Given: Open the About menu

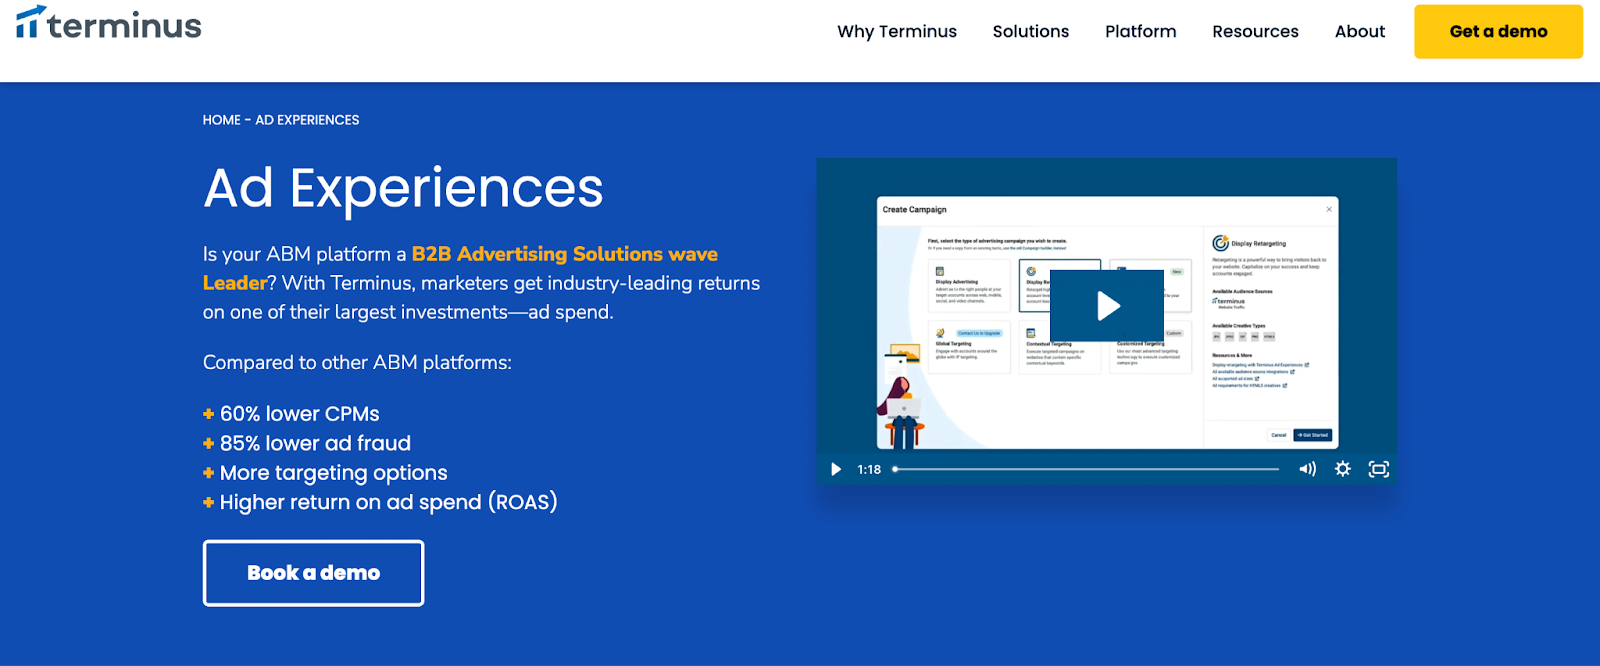Looking at the screenshot, I should [x=1360, y=31].
